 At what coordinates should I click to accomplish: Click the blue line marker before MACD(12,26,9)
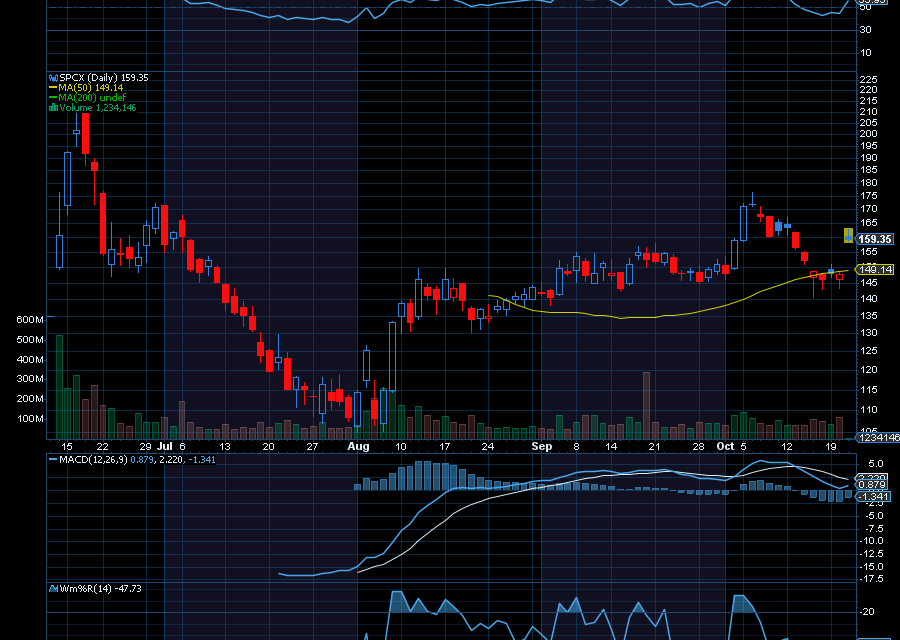tap(53, 460)
